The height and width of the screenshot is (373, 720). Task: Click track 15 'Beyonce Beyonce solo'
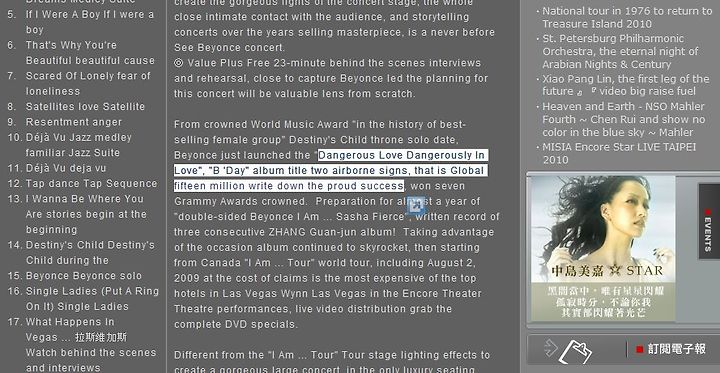[84, 276]
